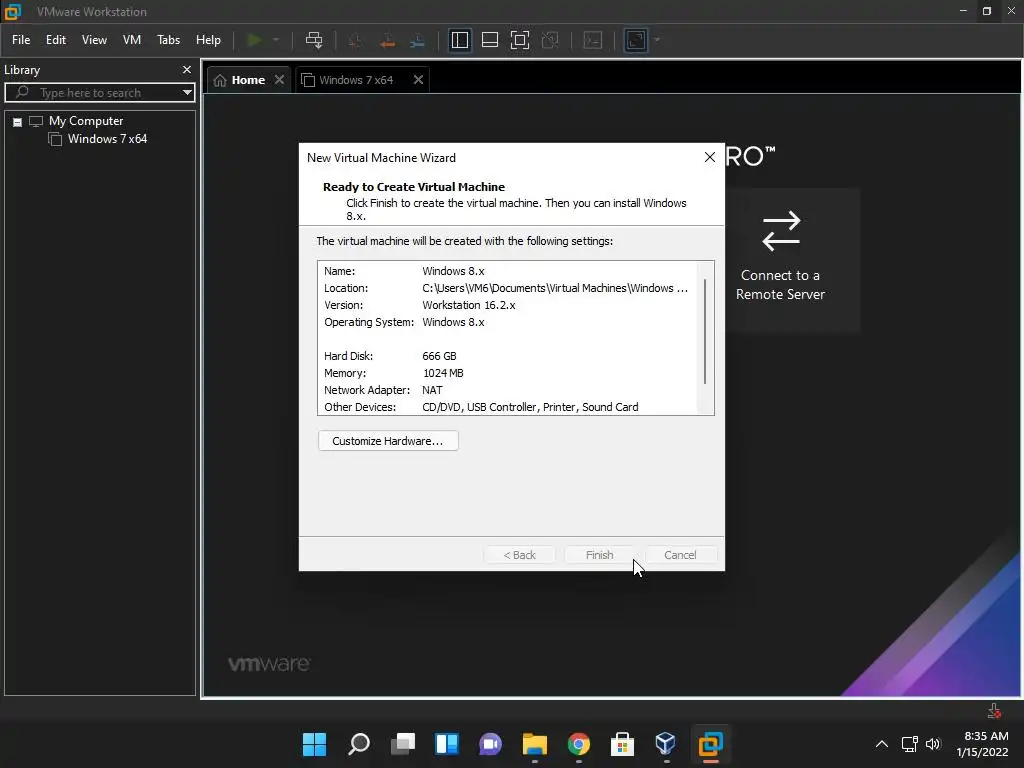
Task: Click VMware Workstation taskbar icon
Action: point(711,744)
